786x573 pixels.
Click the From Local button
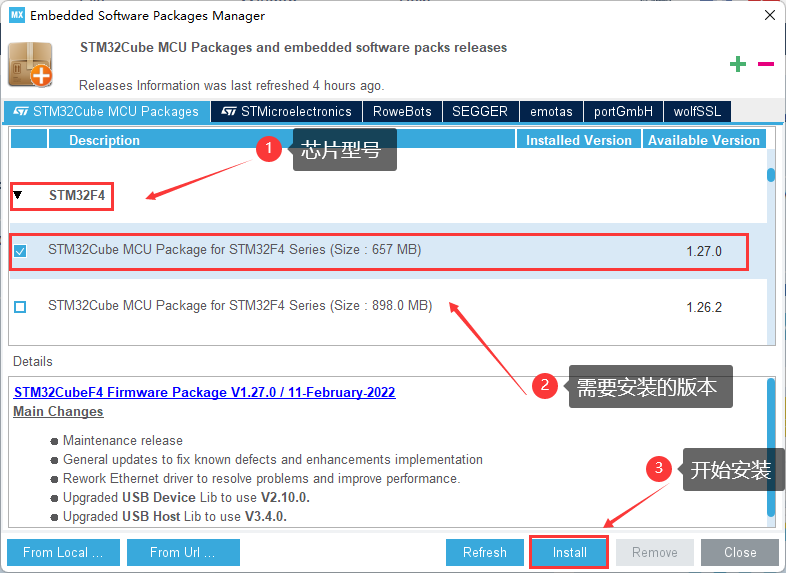(63, 552)
